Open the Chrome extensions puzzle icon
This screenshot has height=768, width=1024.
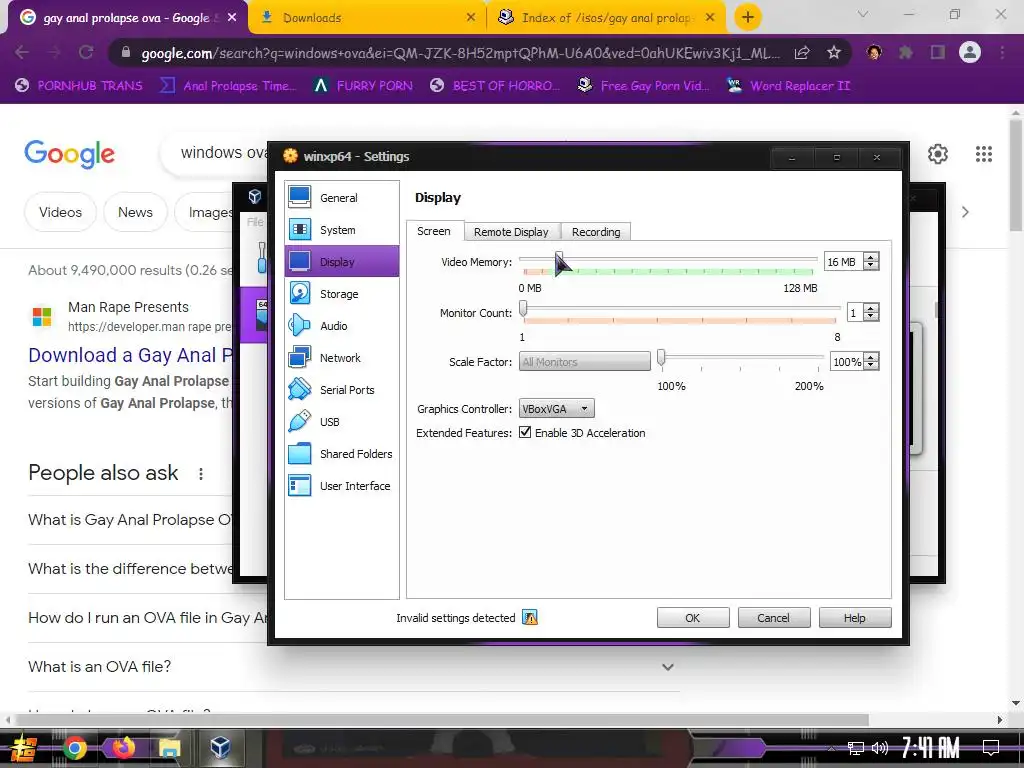[906, 52]
